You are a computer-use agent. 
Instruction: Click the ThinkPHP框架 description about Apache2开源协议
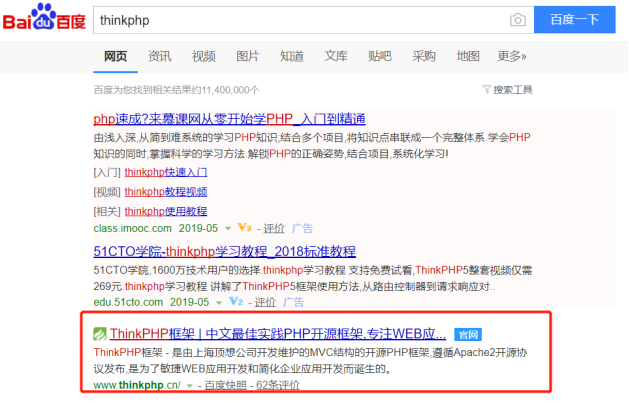coord(310,361)
